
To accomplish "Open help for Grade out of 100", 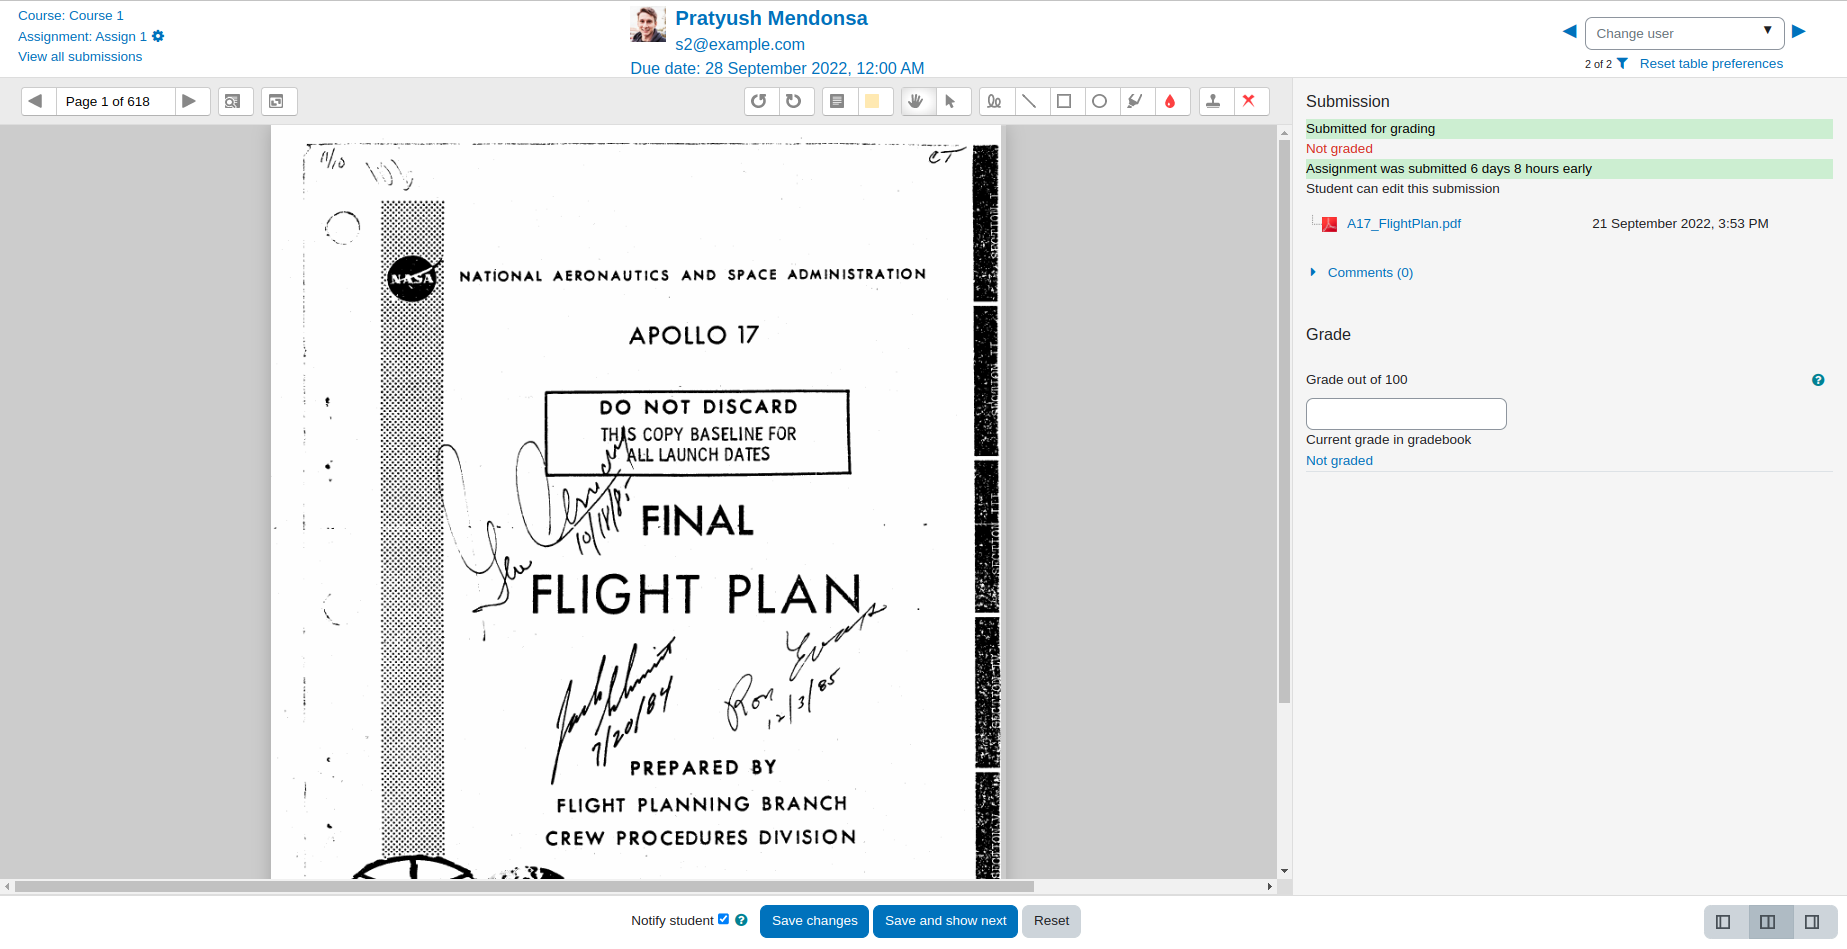I will 1818,380.
